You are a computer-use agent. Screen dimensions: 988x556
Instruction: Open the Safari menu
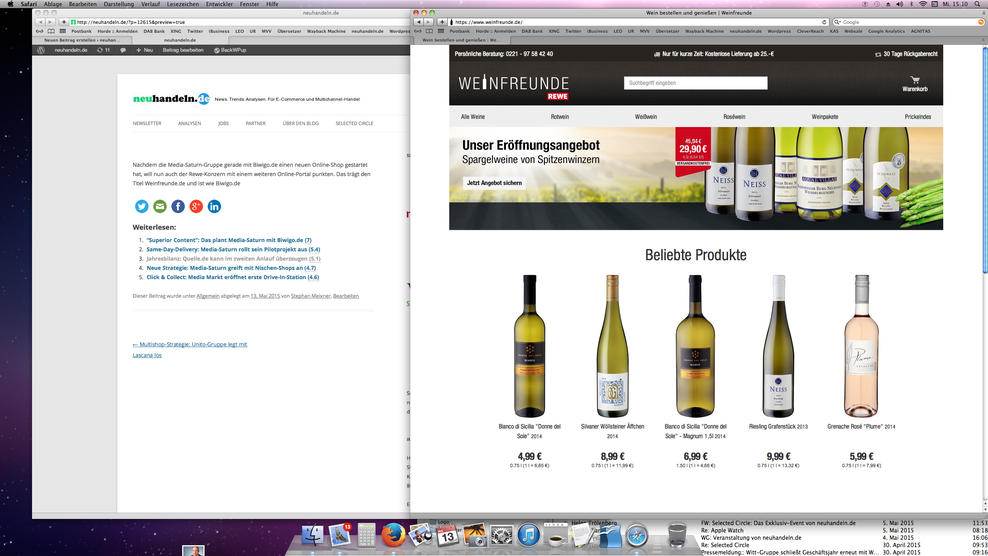tap(28, 4)
